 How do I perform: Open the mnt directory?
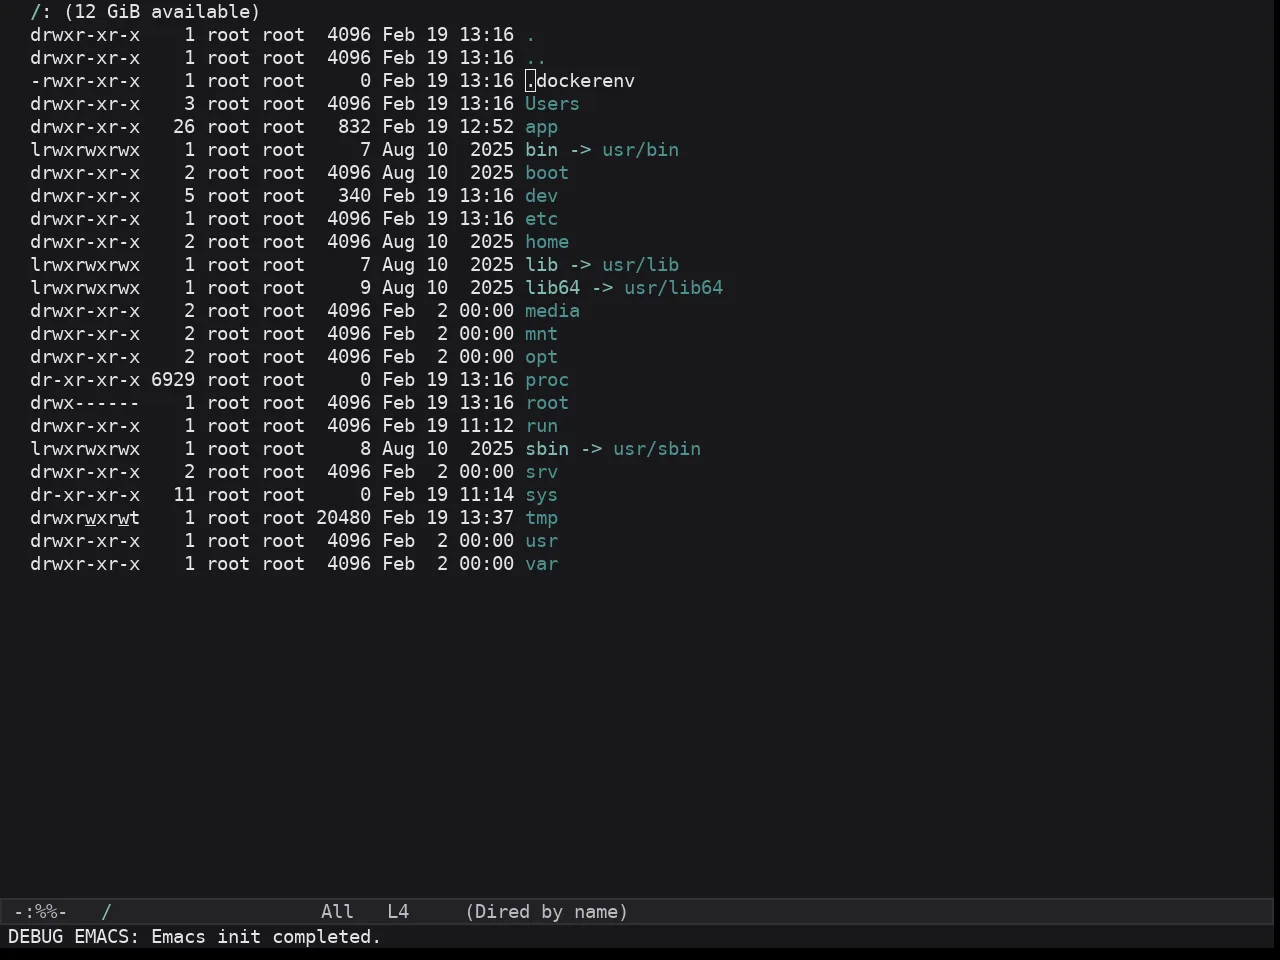click(x=541, y=334)
